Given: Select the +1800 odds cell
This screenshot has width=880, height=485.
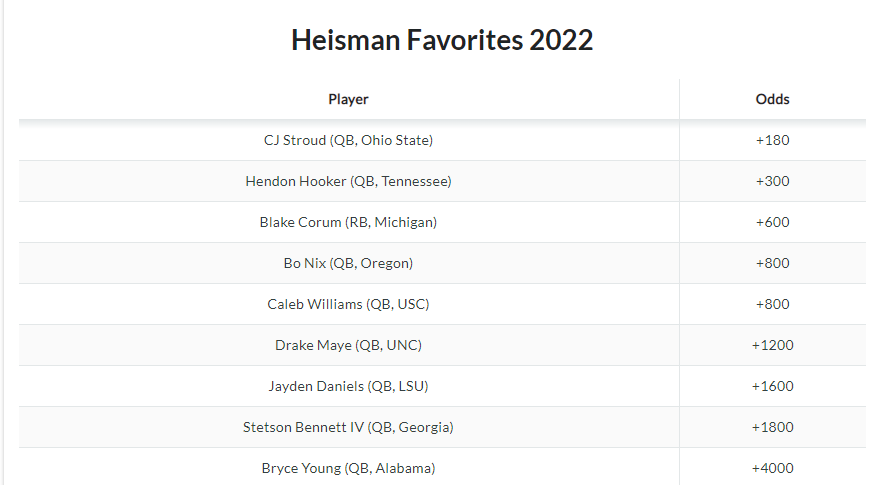Looking at the screenshot, I should coord(772,427).
